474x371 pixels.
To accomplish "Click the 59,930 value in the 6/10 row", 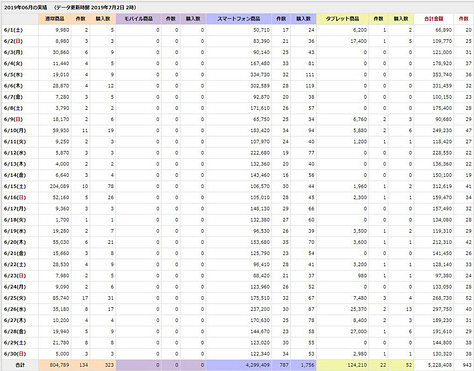I will (61, 131).
